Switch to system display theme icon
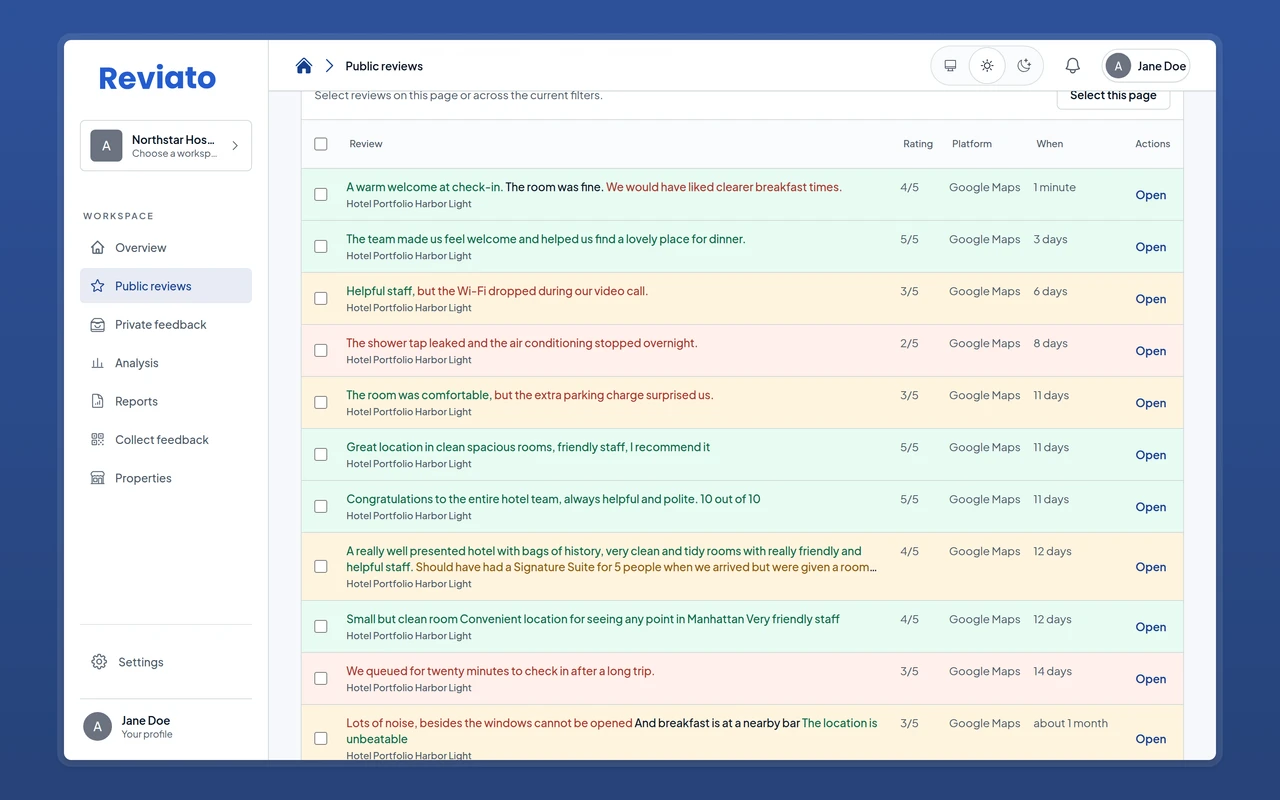The image size is (1280, 800). click(950, 66)
